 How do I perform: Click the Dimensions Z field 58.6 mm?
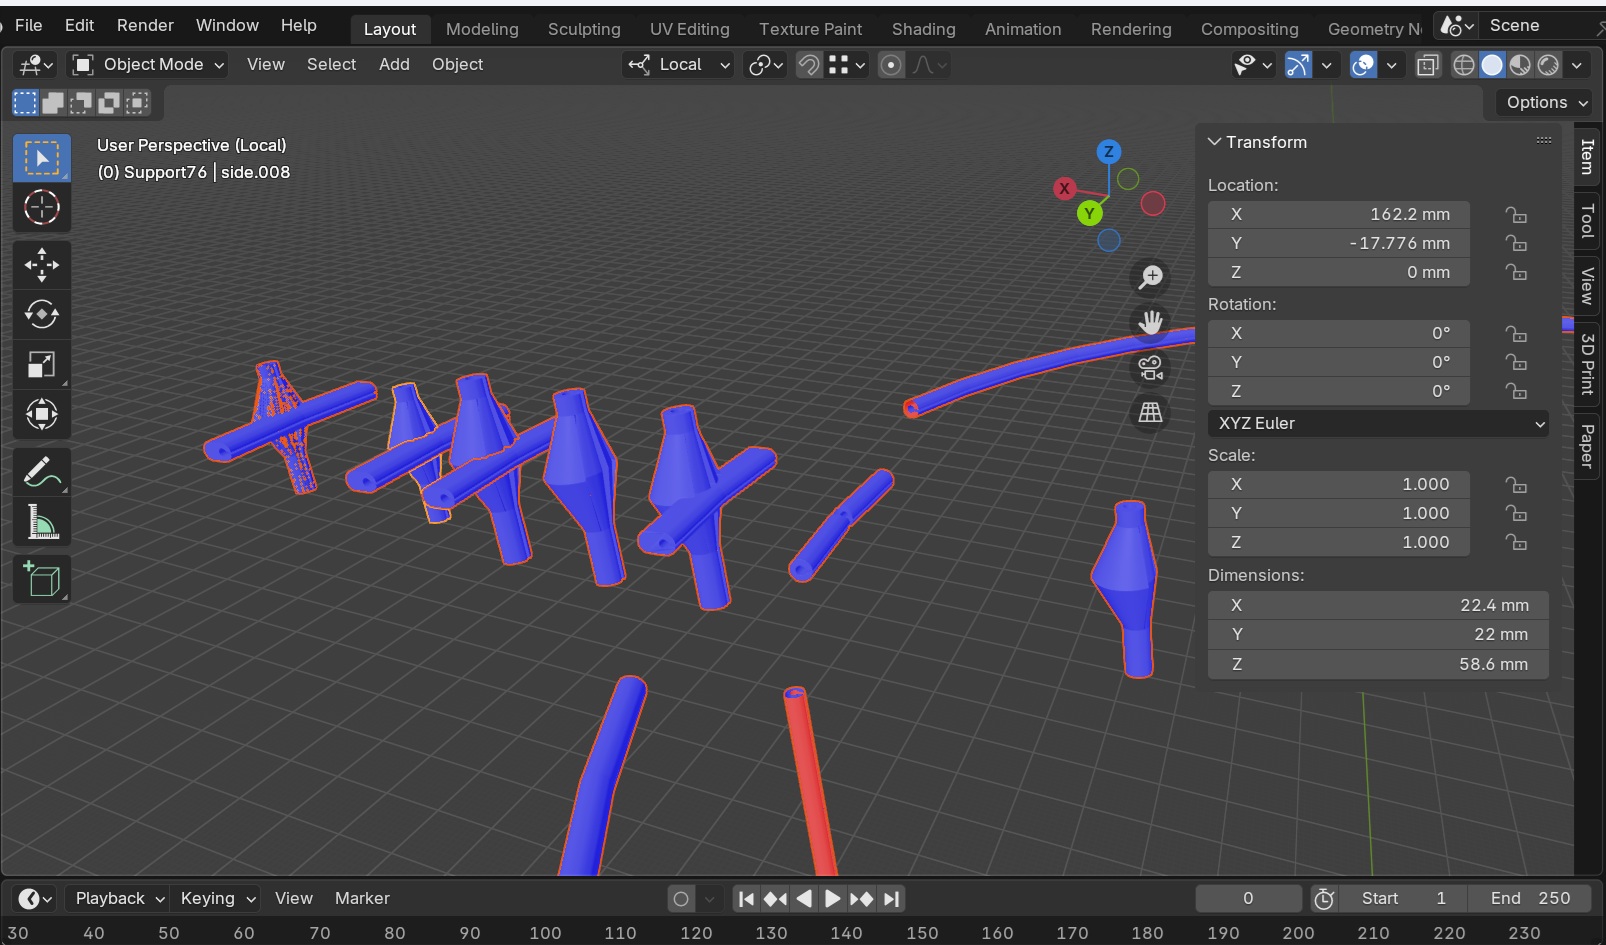pos(1378,664)
